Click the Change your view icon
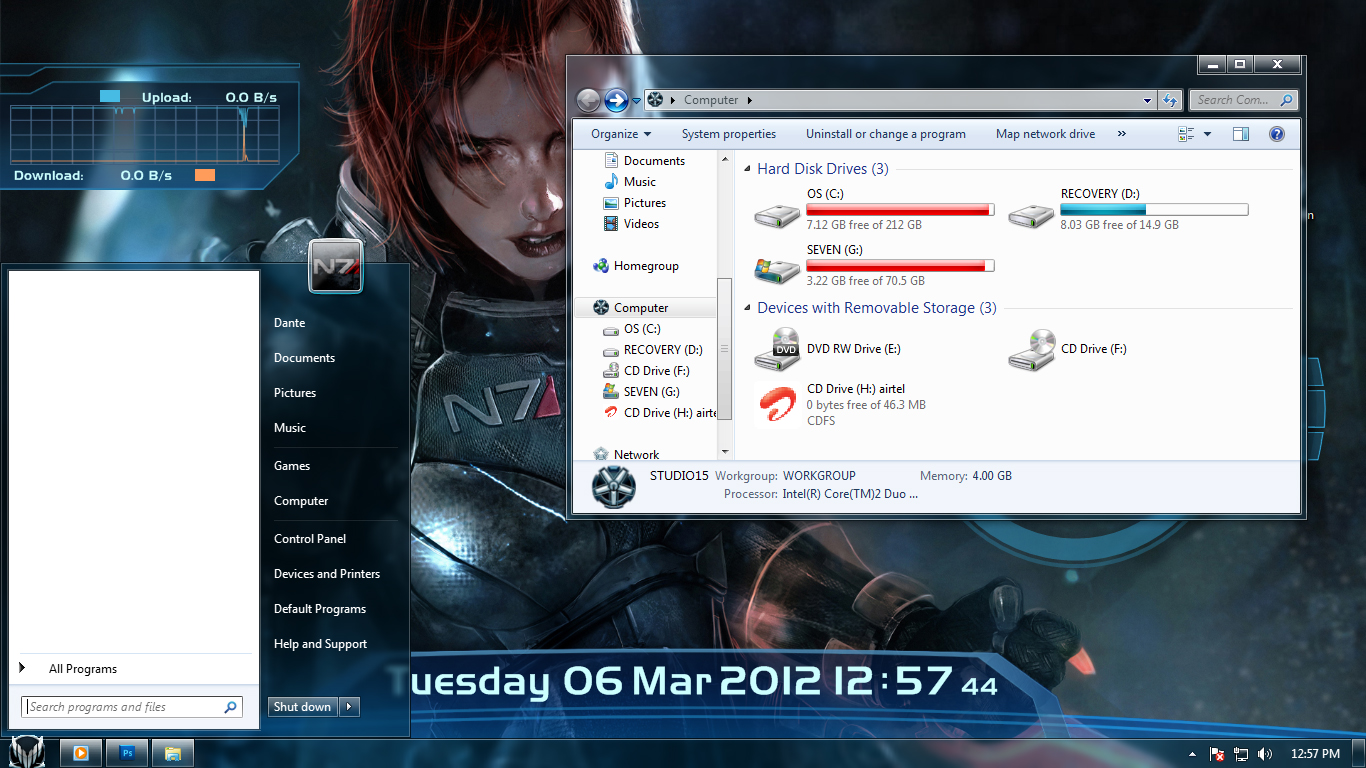 (x=1187, y=134)
